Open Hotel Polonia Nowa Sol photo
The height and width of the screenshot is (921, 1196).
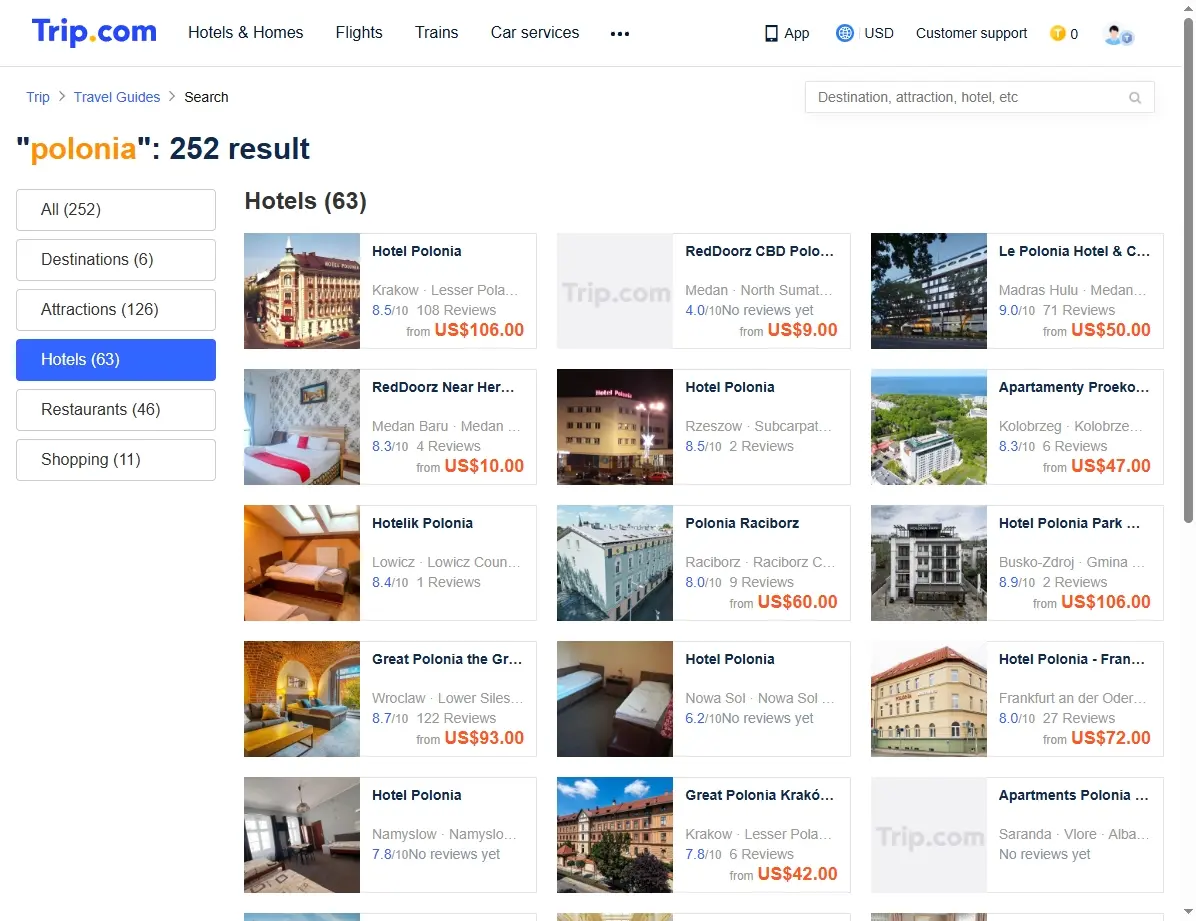click(615, 699)
